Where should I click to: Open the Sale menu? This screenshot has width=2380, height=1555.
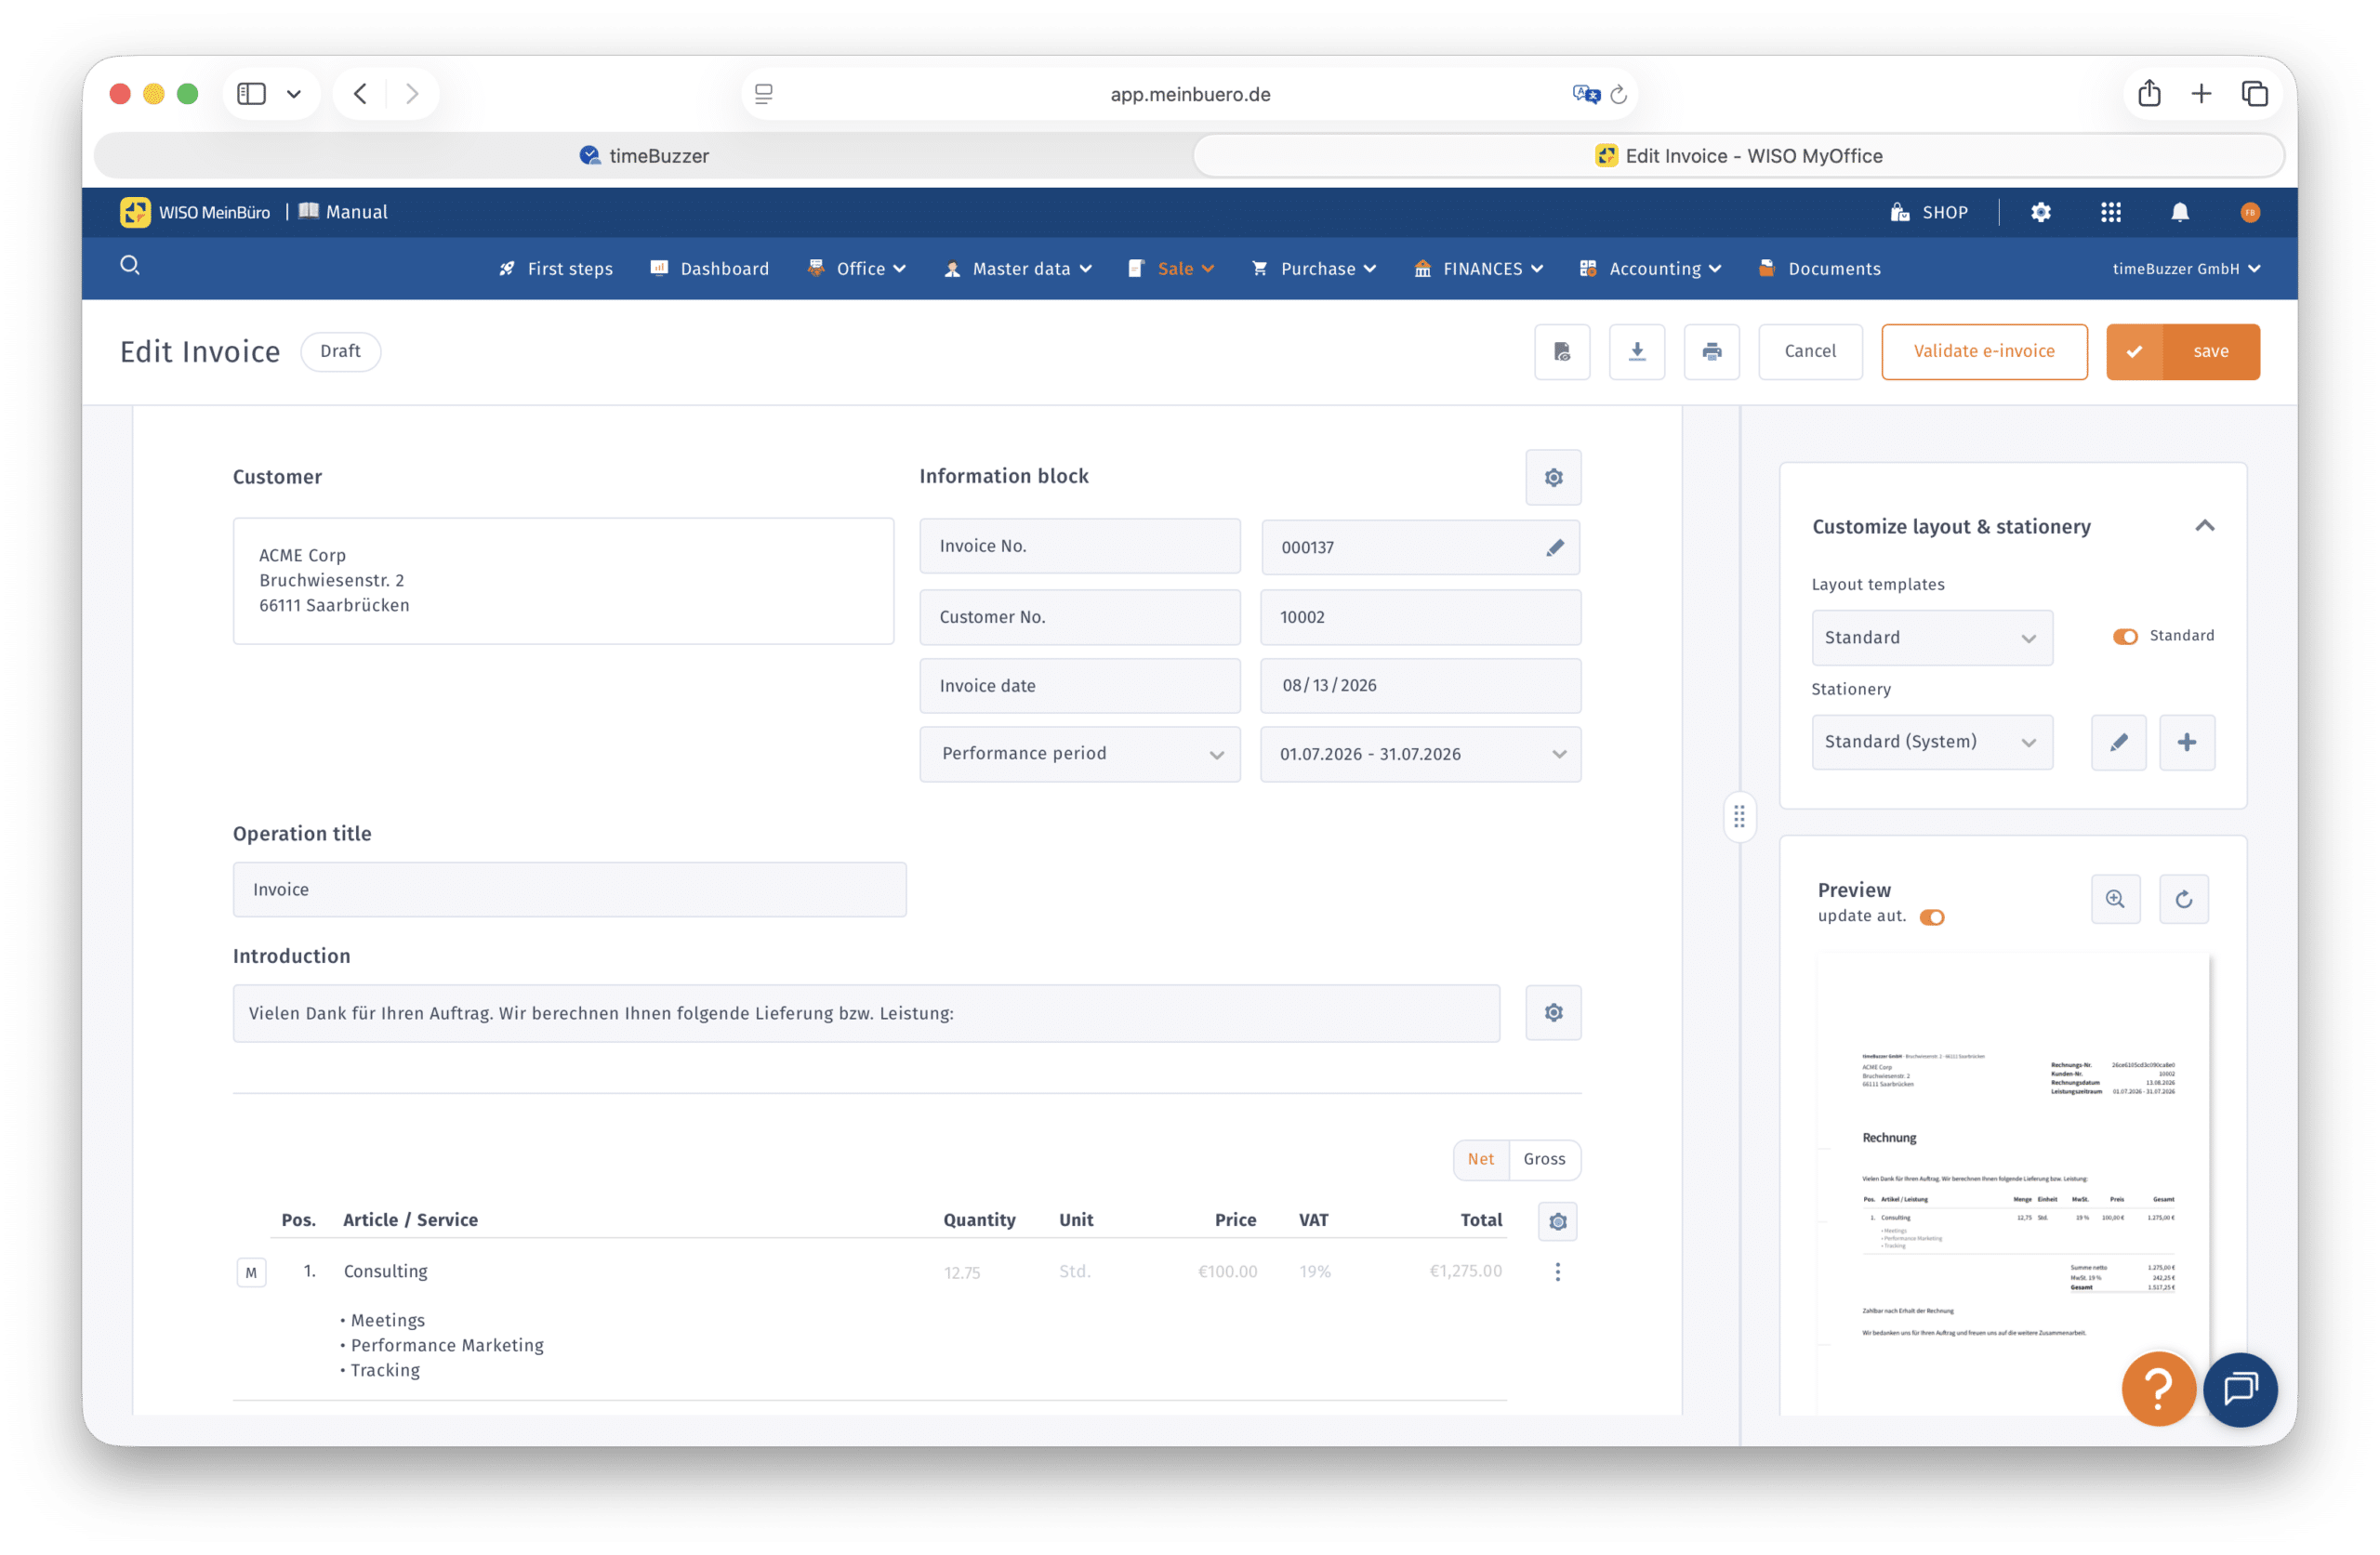tap(1171, 268)
